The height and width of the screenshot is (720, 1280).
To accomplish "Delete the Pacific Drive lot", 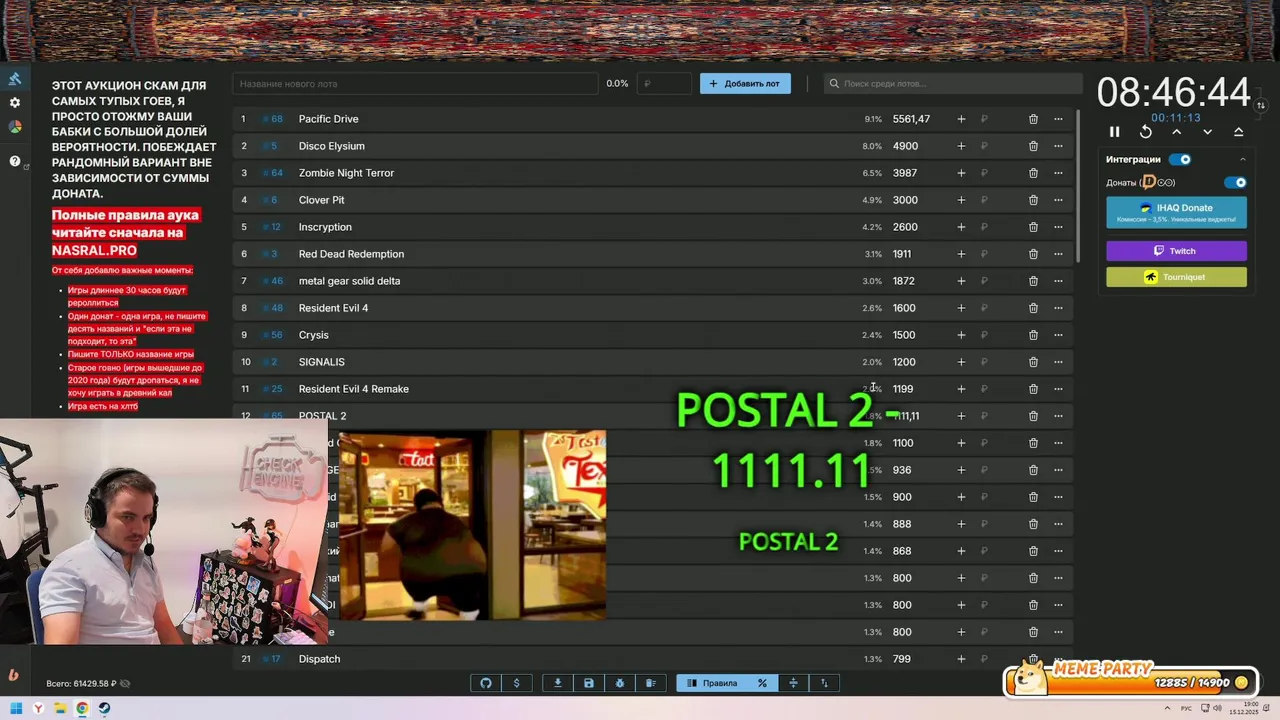I will [1033, 119].
